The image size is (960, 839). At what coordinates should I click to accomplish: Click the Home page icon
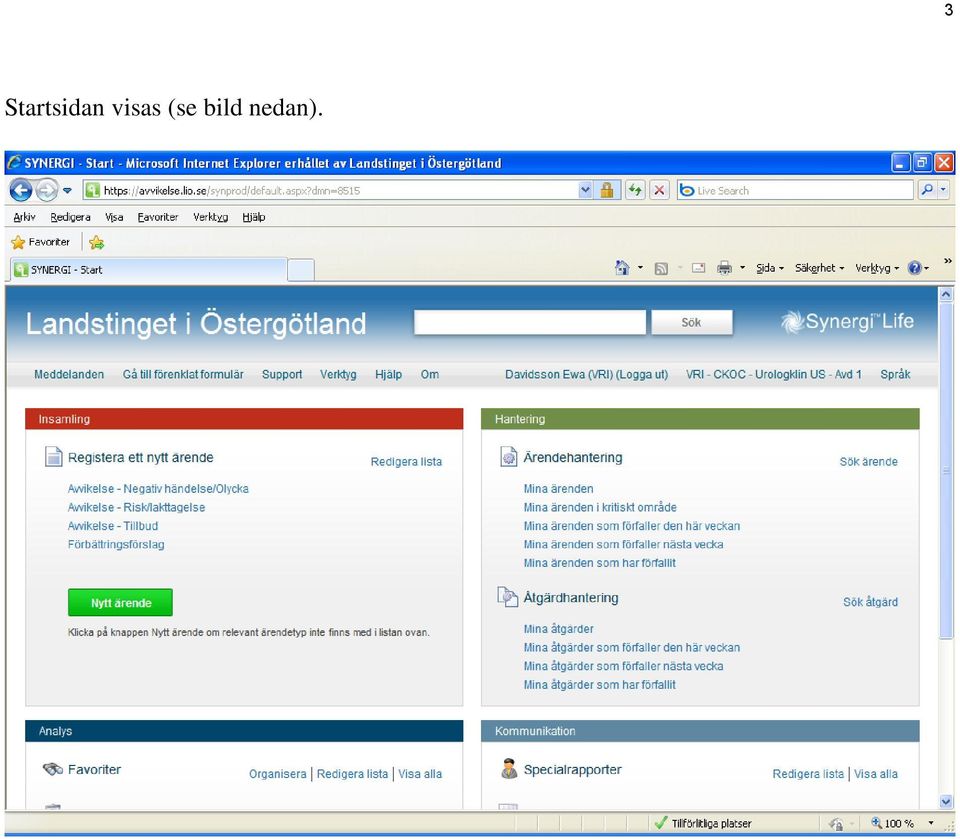coord(622,268)
